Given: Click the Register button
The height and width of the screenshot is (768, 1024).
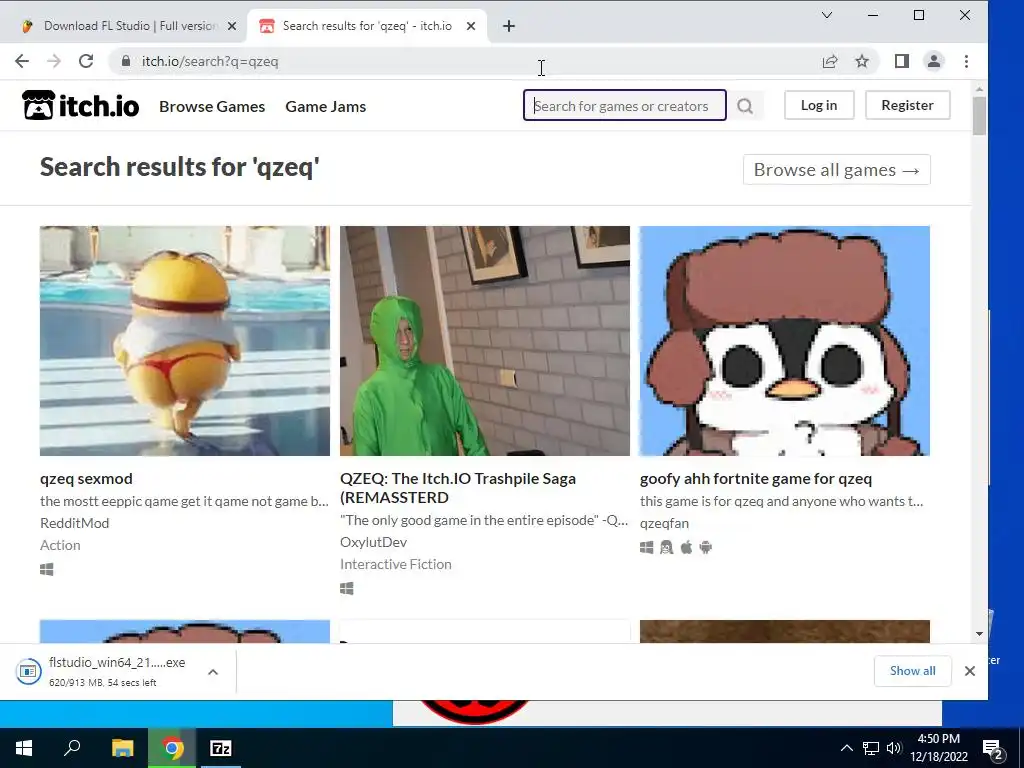Looking at the screenshot, I should pos(907,105).
